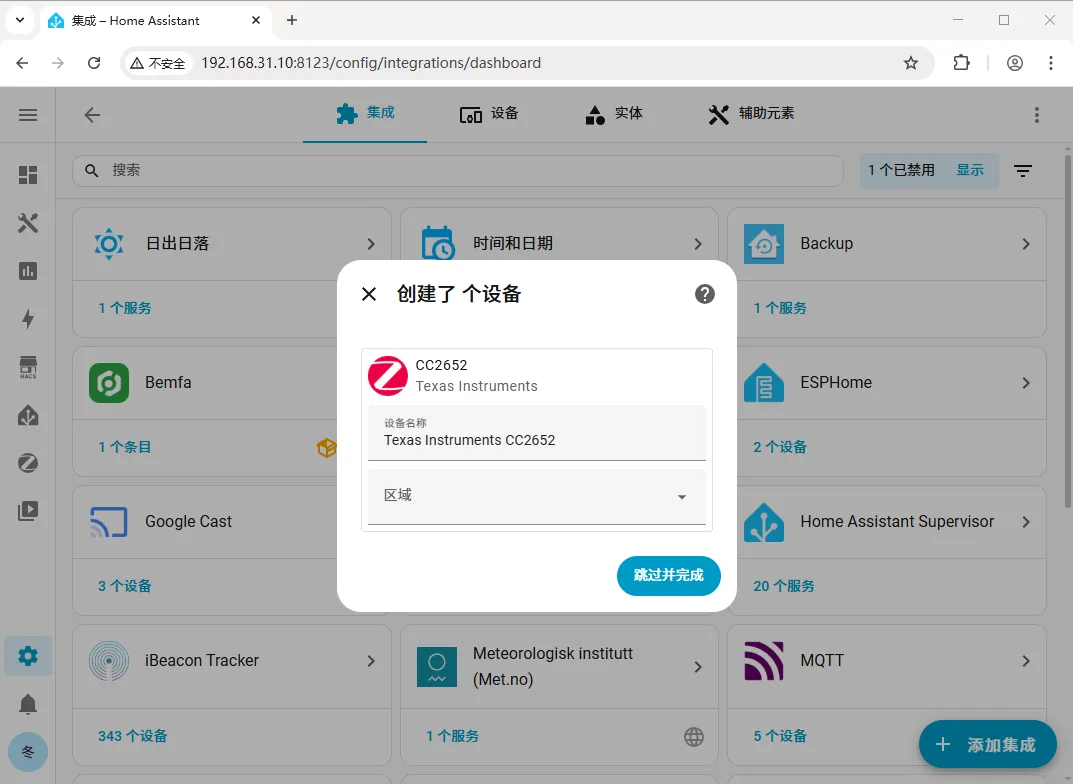
Task: Click the Google Cast integration icon
Action: click(x=109, y=521)
